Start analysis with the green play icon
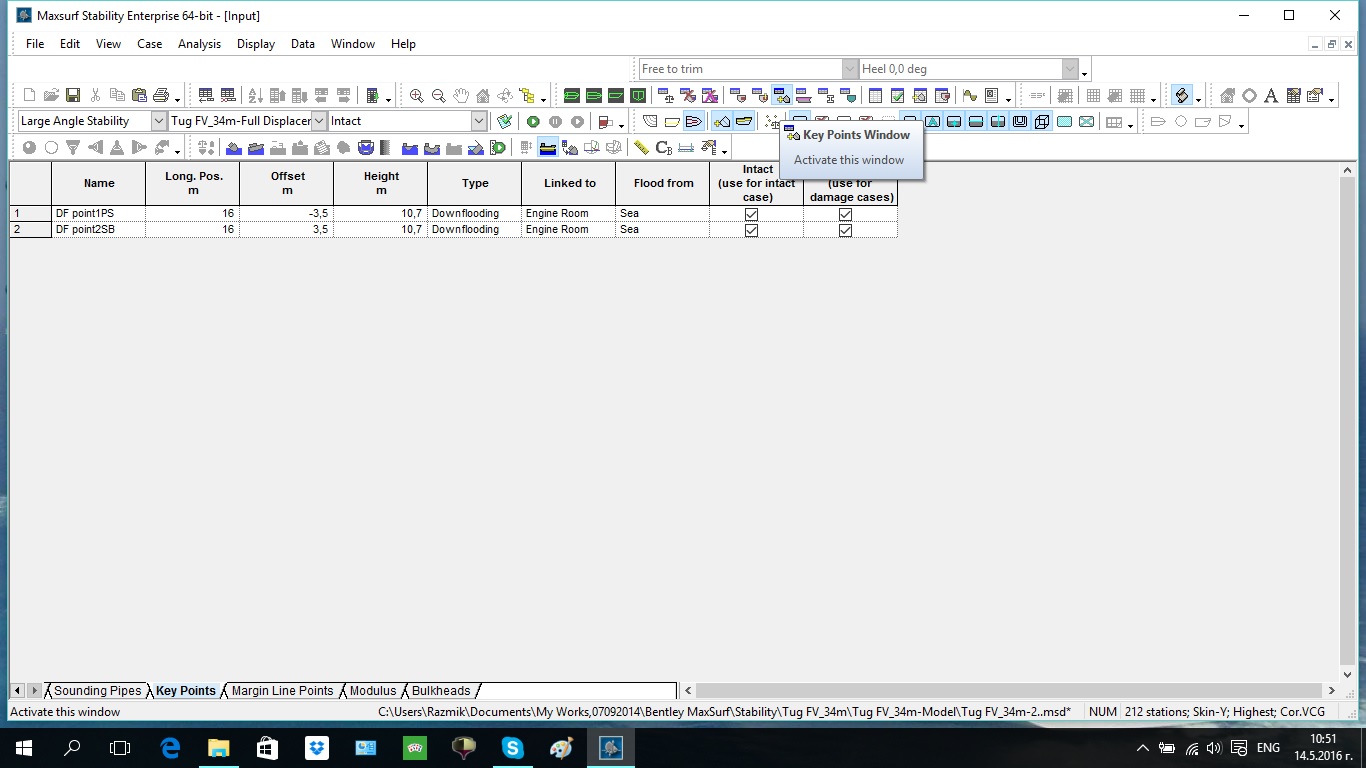The height and width of the screenshot is (768, 1366). [533, 122]
